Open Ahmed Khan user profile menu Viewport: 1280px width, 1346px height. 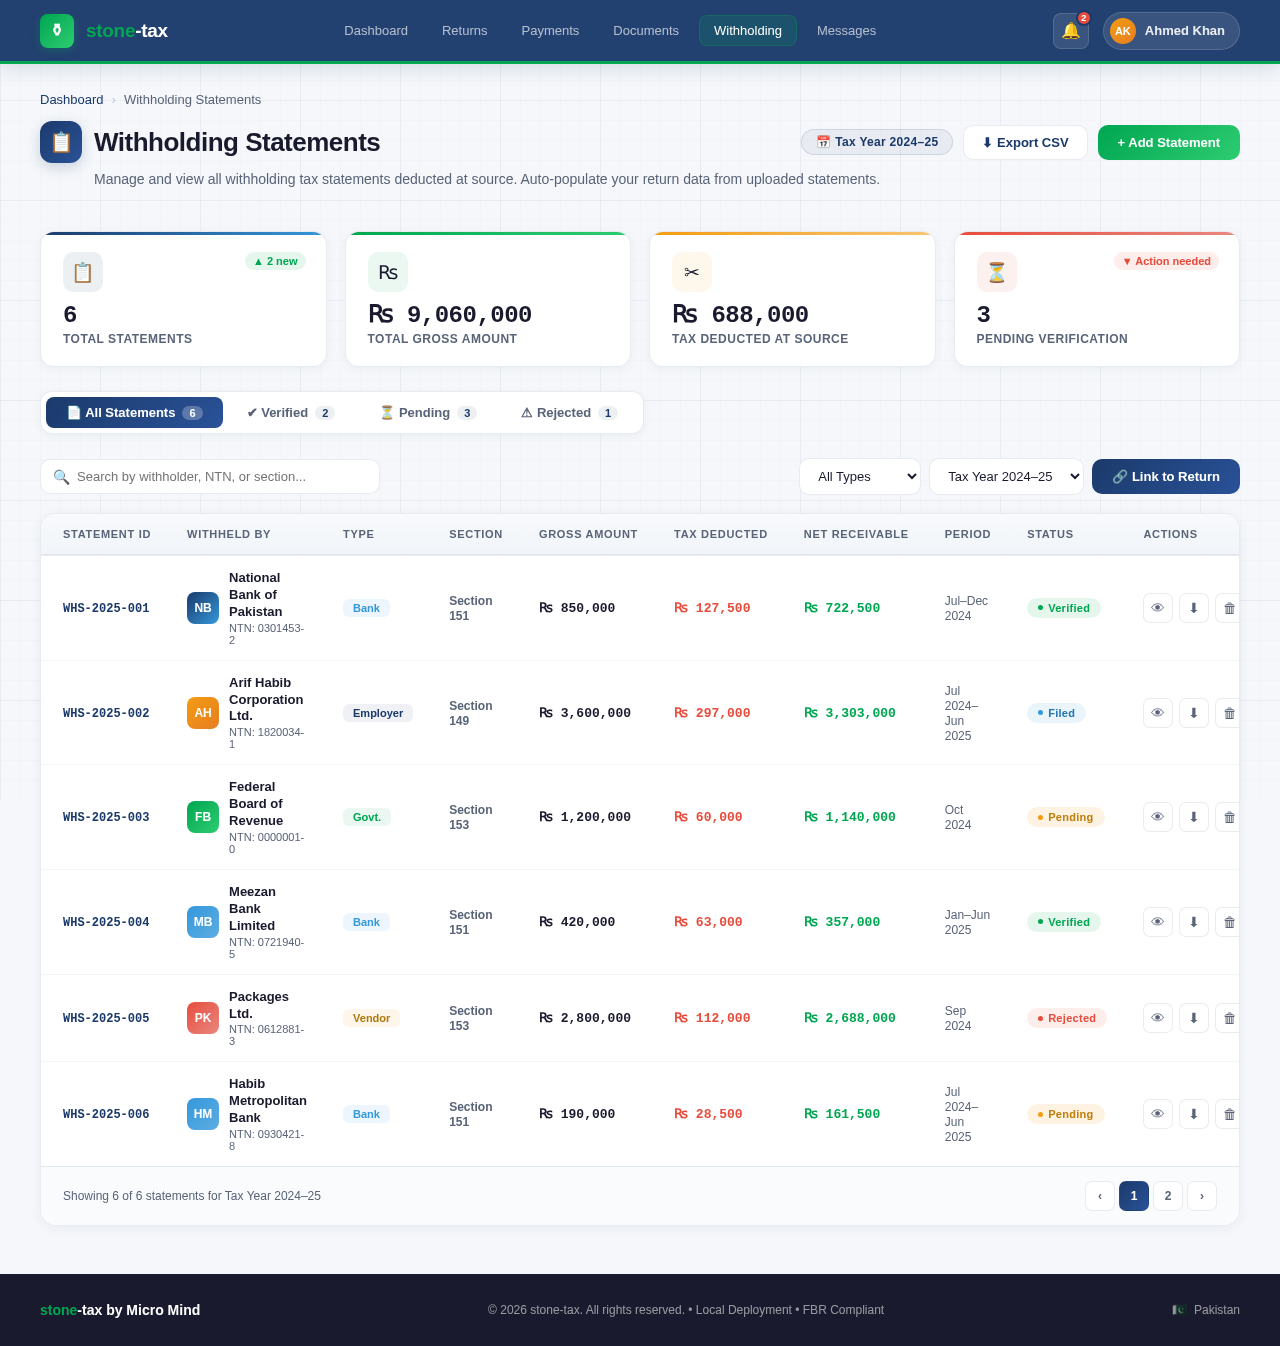coord(1170,31)
